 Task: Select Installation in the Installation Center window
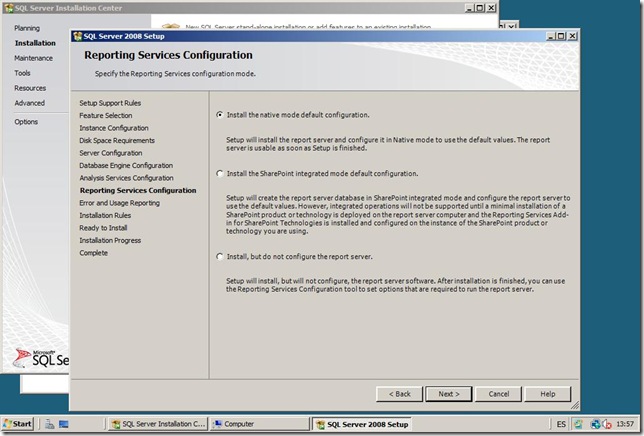35,43
